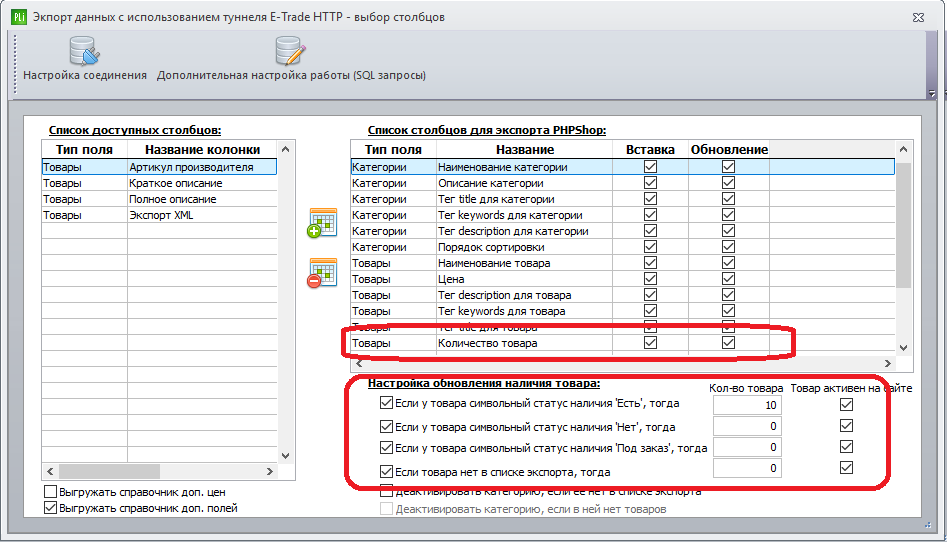Image resolution: width=947 pixels, height=542 pixels.
Task: Click up arrow of export columns scrollbar
Action: pyautogui.click(x=904, y=149)
